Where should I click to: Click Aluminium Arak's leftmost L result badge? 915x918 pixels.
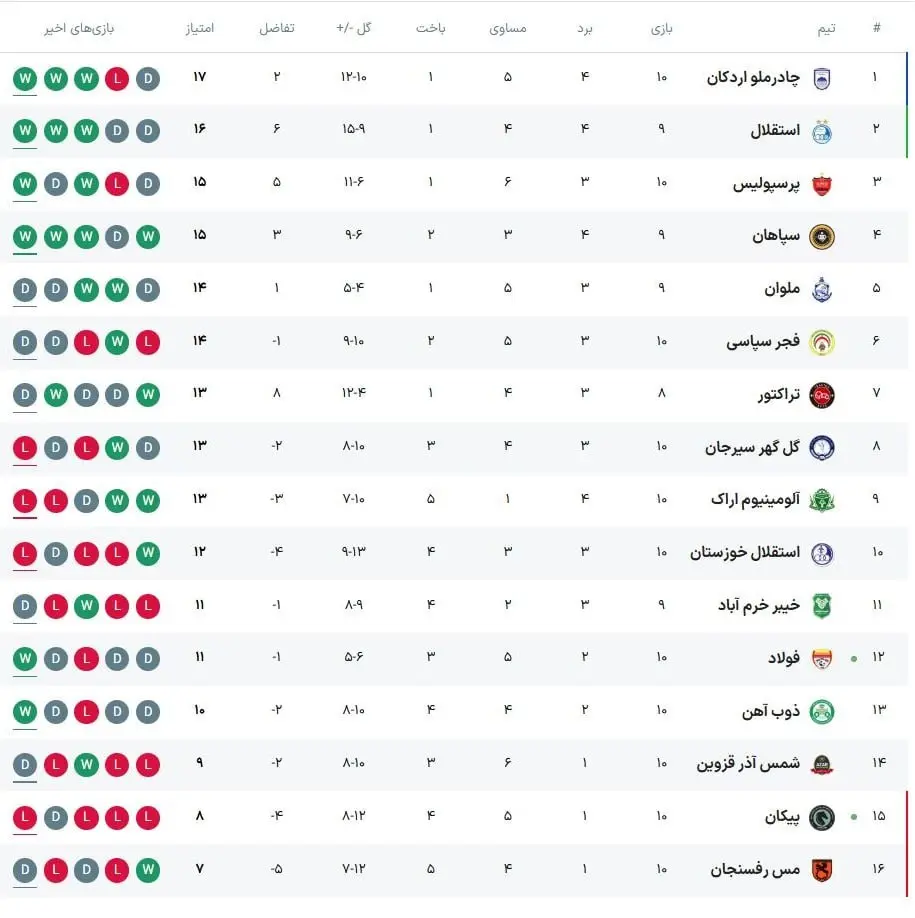click(x=25, y=499)
